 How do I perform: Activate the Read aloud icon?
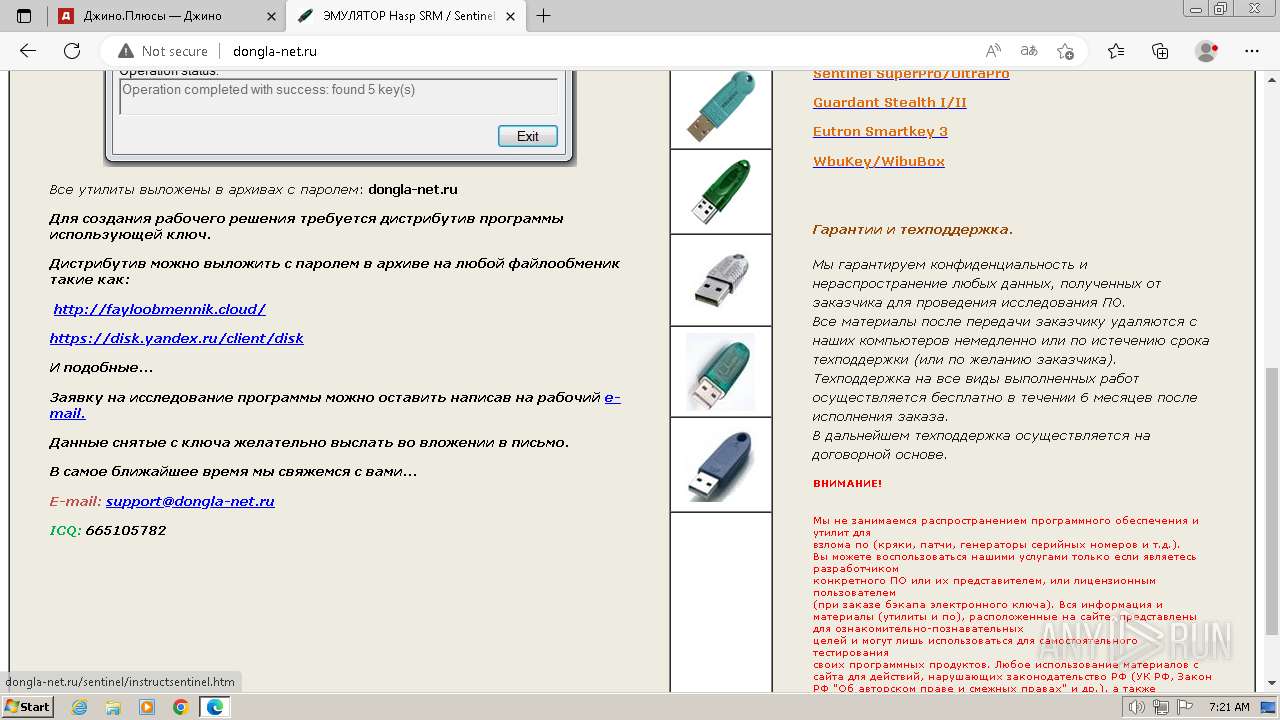pyautogui.click(x=993, y=51)
